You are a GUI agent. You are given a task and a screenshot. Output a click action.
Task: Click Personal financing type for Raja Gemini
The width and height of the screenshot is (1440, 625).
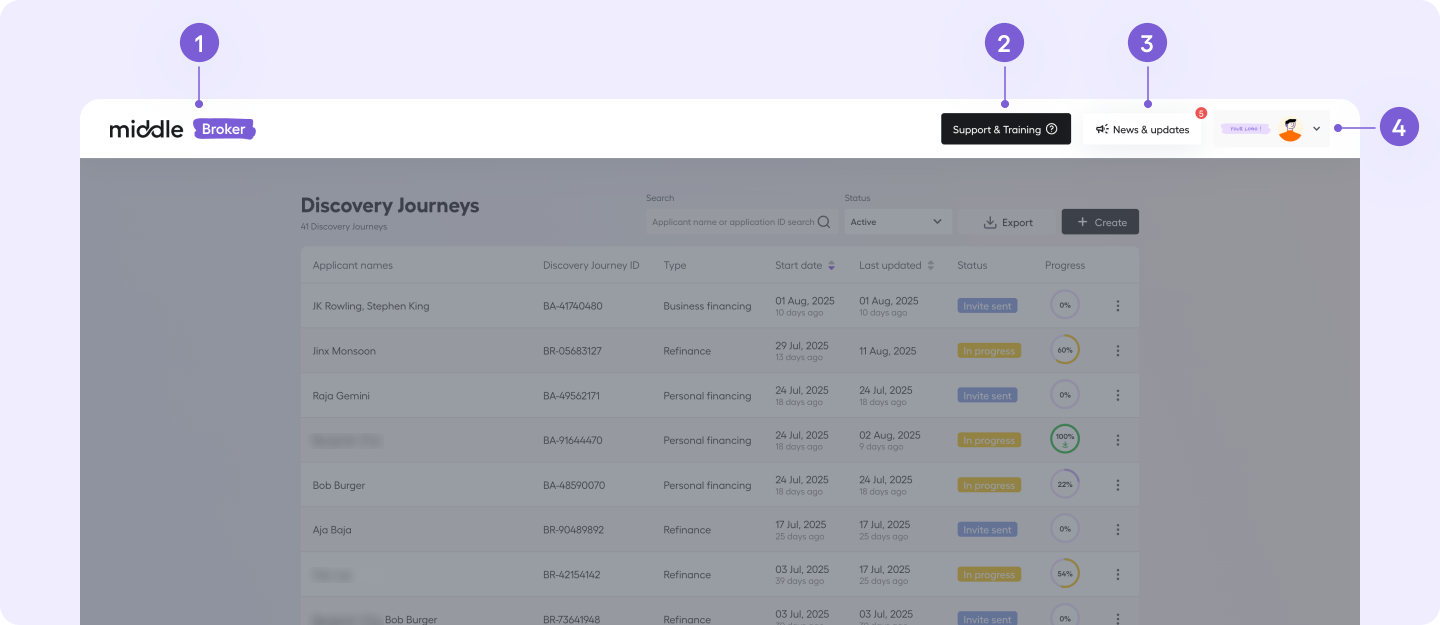(707, 396)
